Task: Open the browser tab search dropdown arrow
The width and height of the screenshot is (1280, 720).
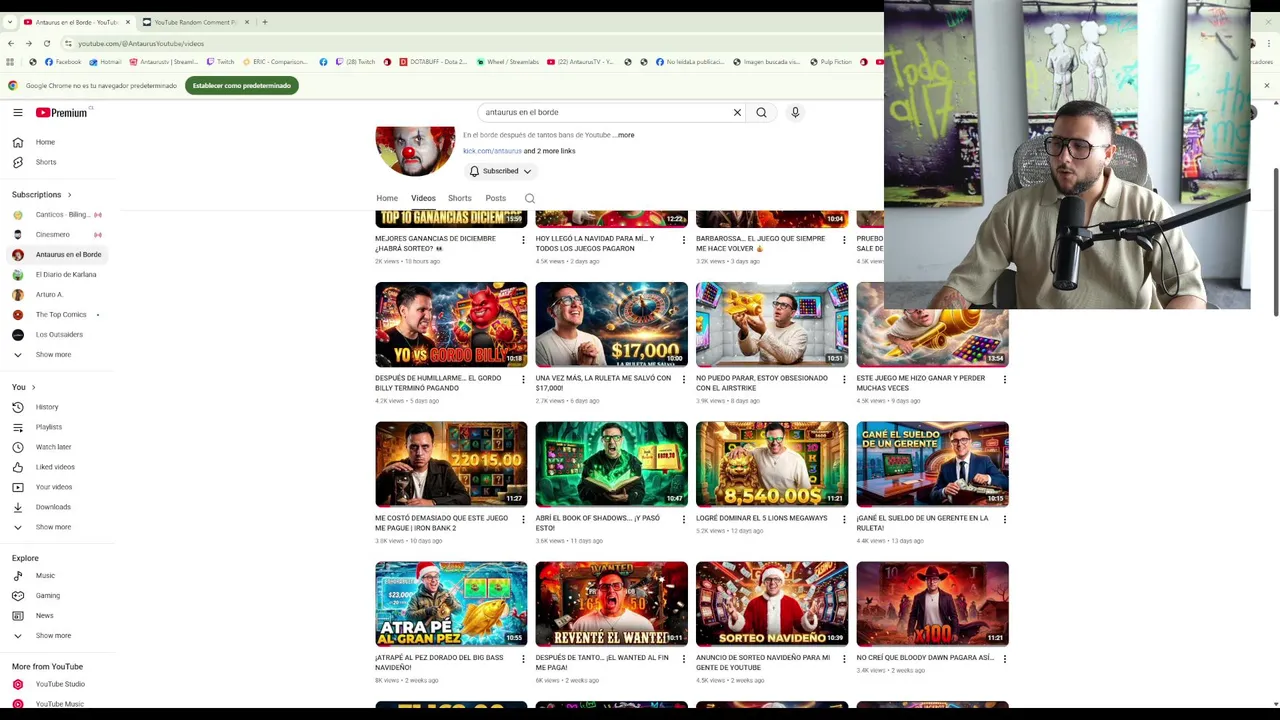Action: [x=10, y=22]
